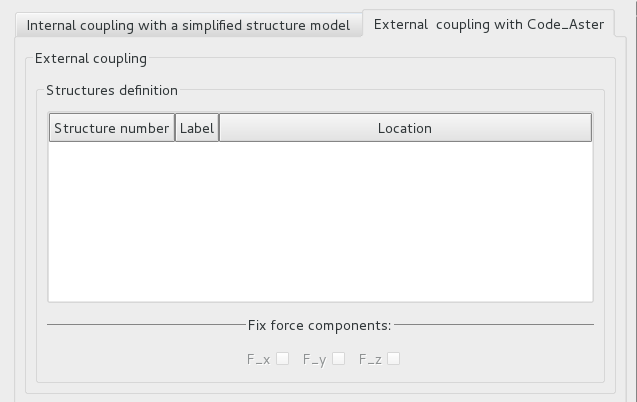Click the Label column header
This screenshot has width=637, height=402.
click(197, 128)
